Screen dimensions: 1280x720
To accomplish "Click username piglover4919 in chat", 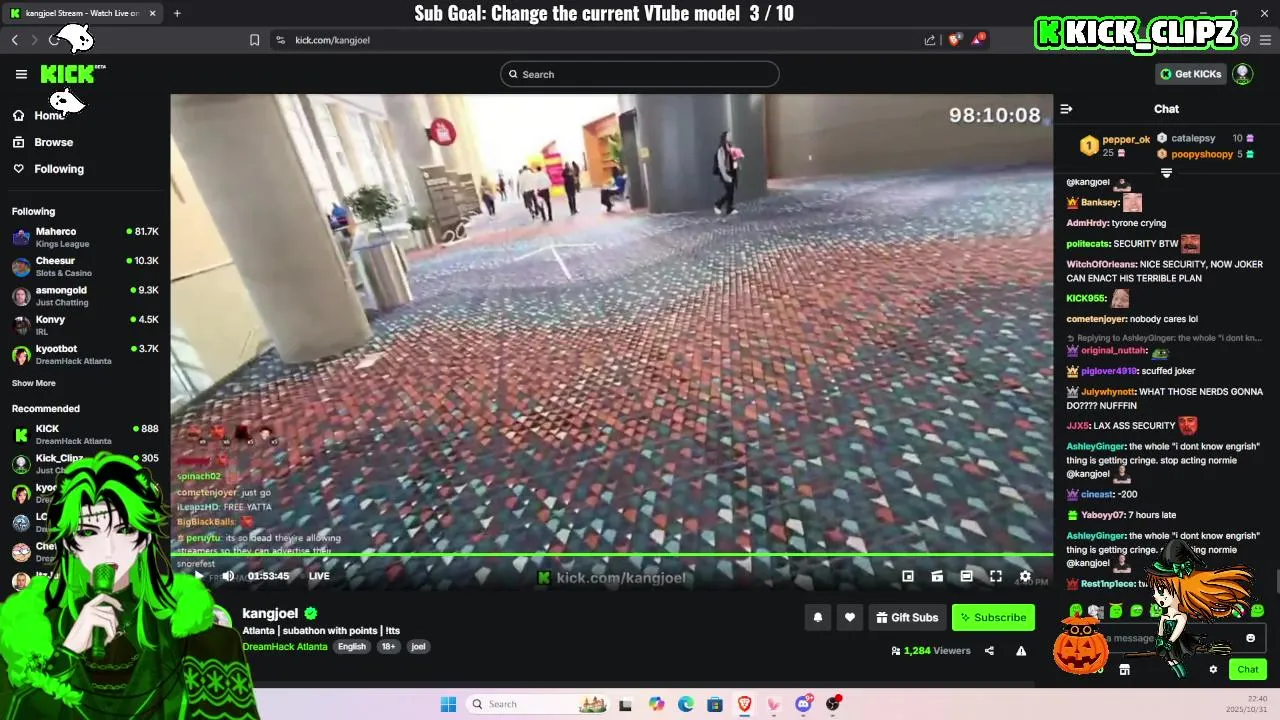I will 1109,371.
